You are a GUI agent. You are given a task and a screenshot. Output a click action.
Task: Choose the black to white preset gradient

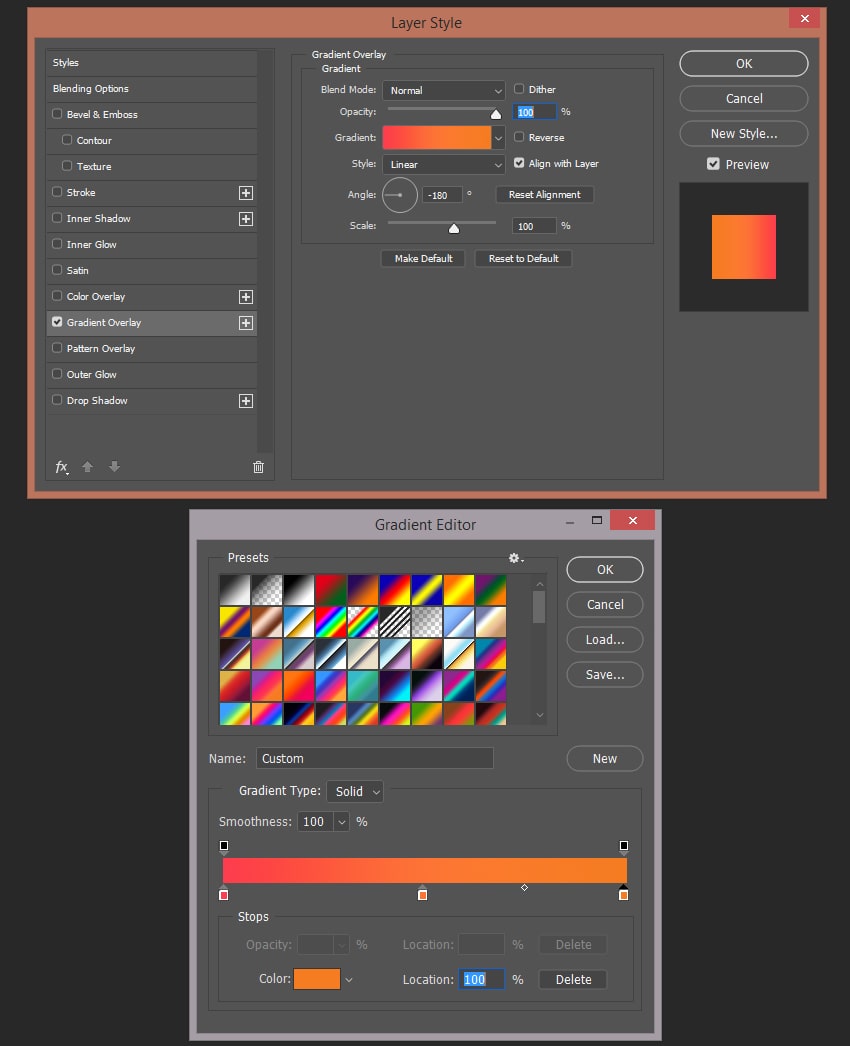[x=299, y=590]
